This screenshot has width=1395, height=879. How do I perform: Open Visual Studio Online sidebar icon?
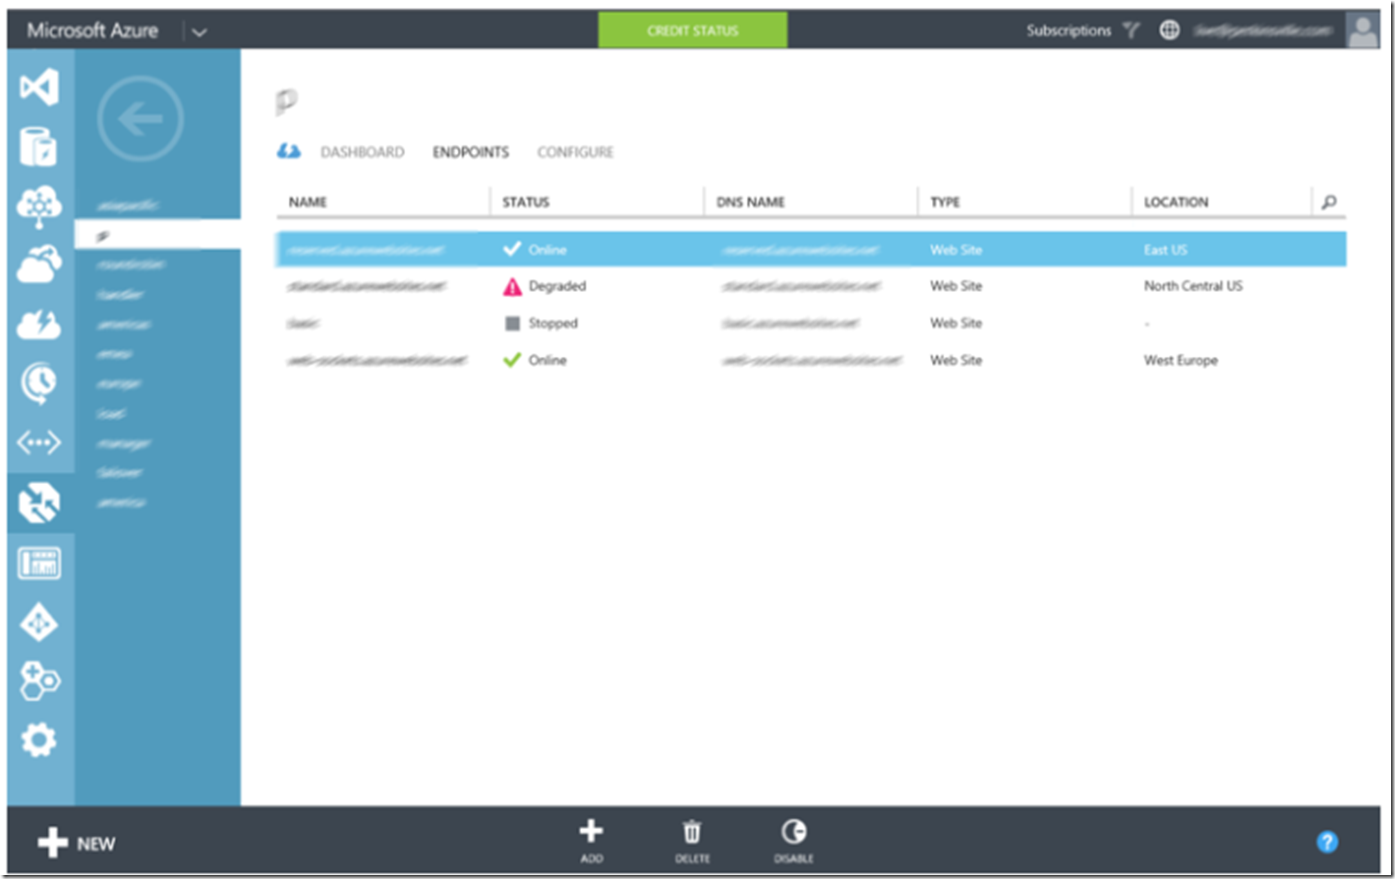point(39,88)
